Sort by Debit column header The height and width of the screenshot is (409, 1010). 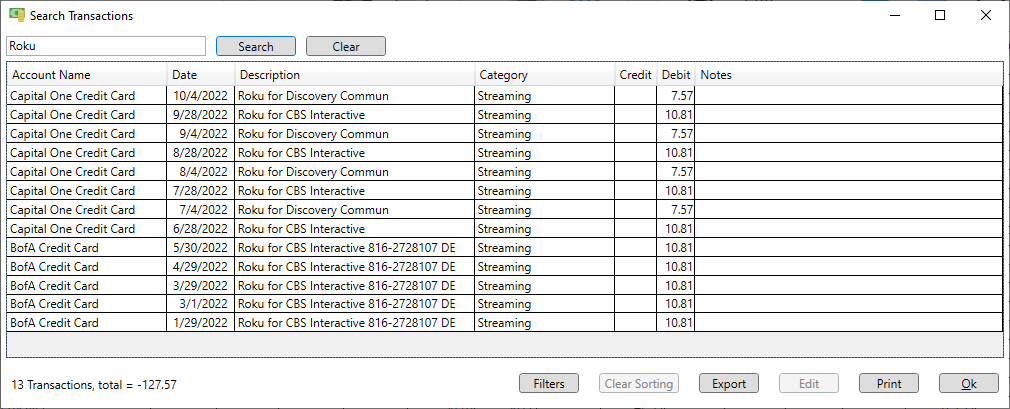coord(676,75)
